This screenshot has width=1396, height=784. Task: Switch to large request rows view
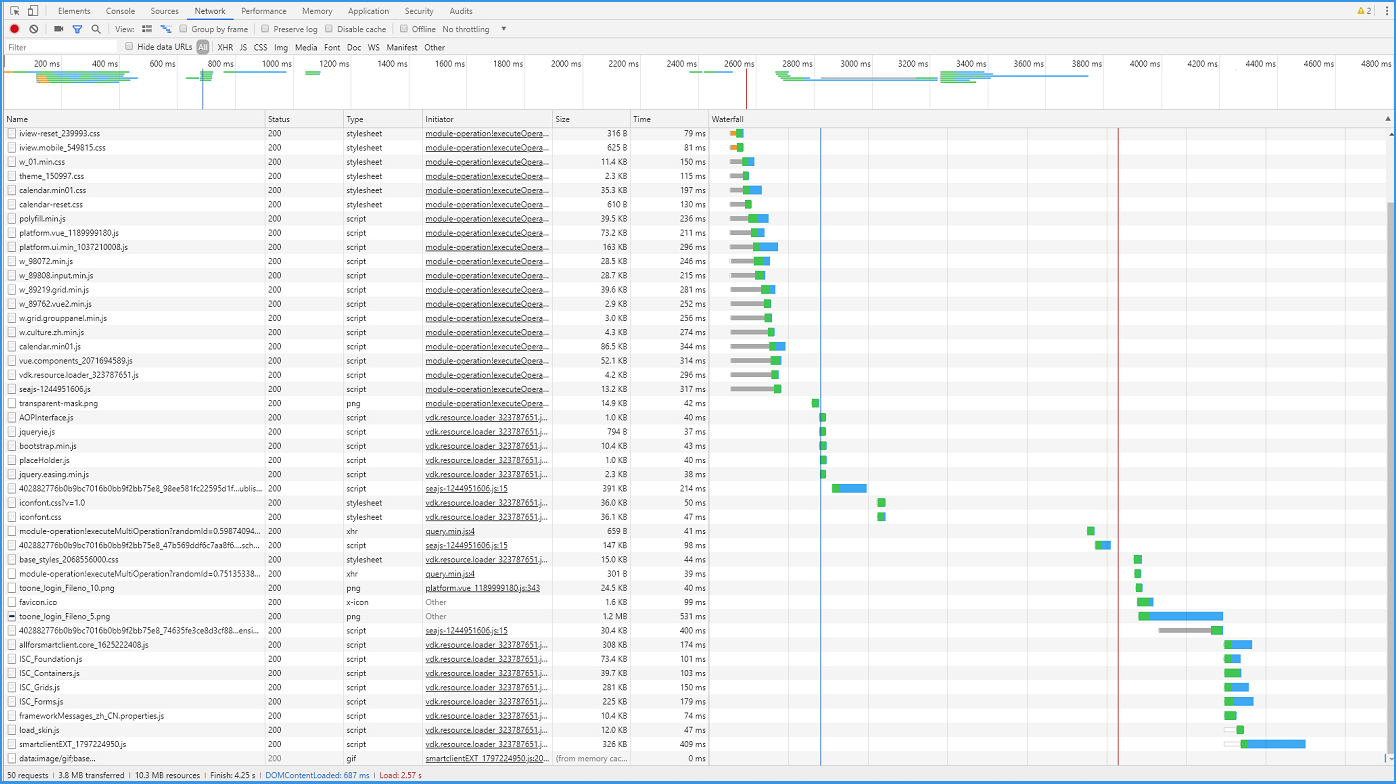[147, 29]
